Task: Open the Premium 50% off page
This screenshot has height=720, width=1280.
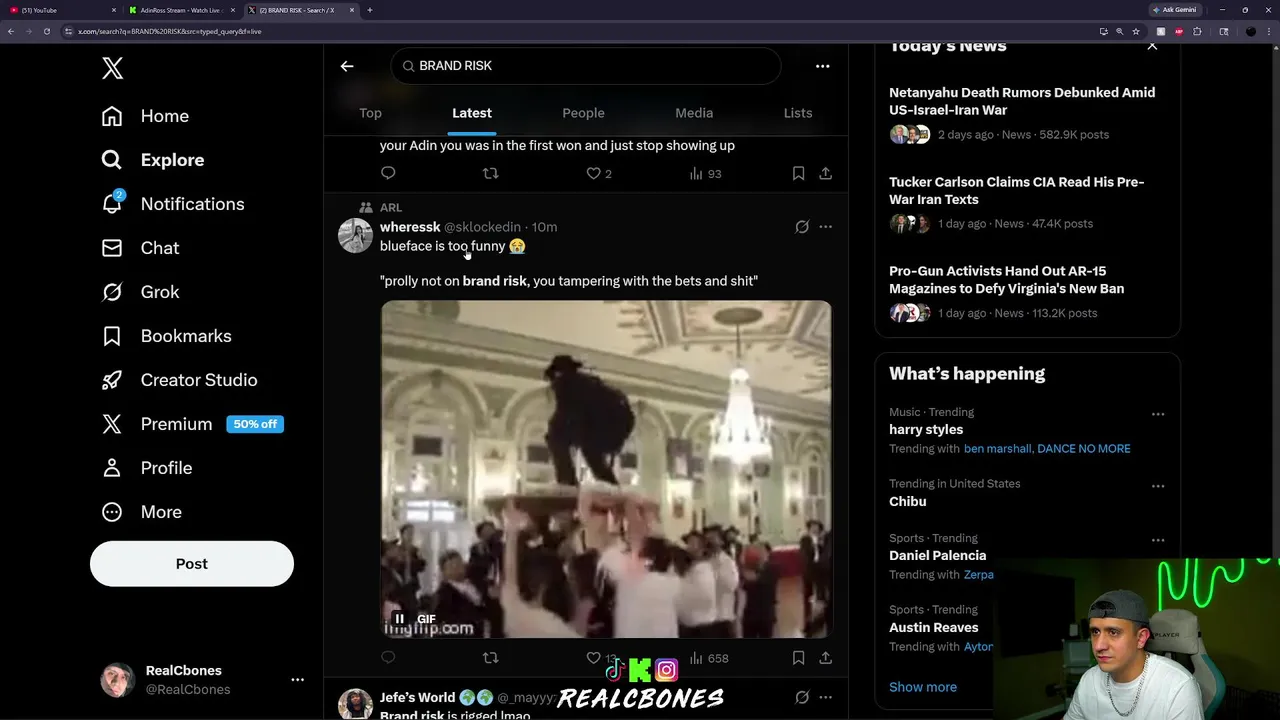Action: coord(192,424)
